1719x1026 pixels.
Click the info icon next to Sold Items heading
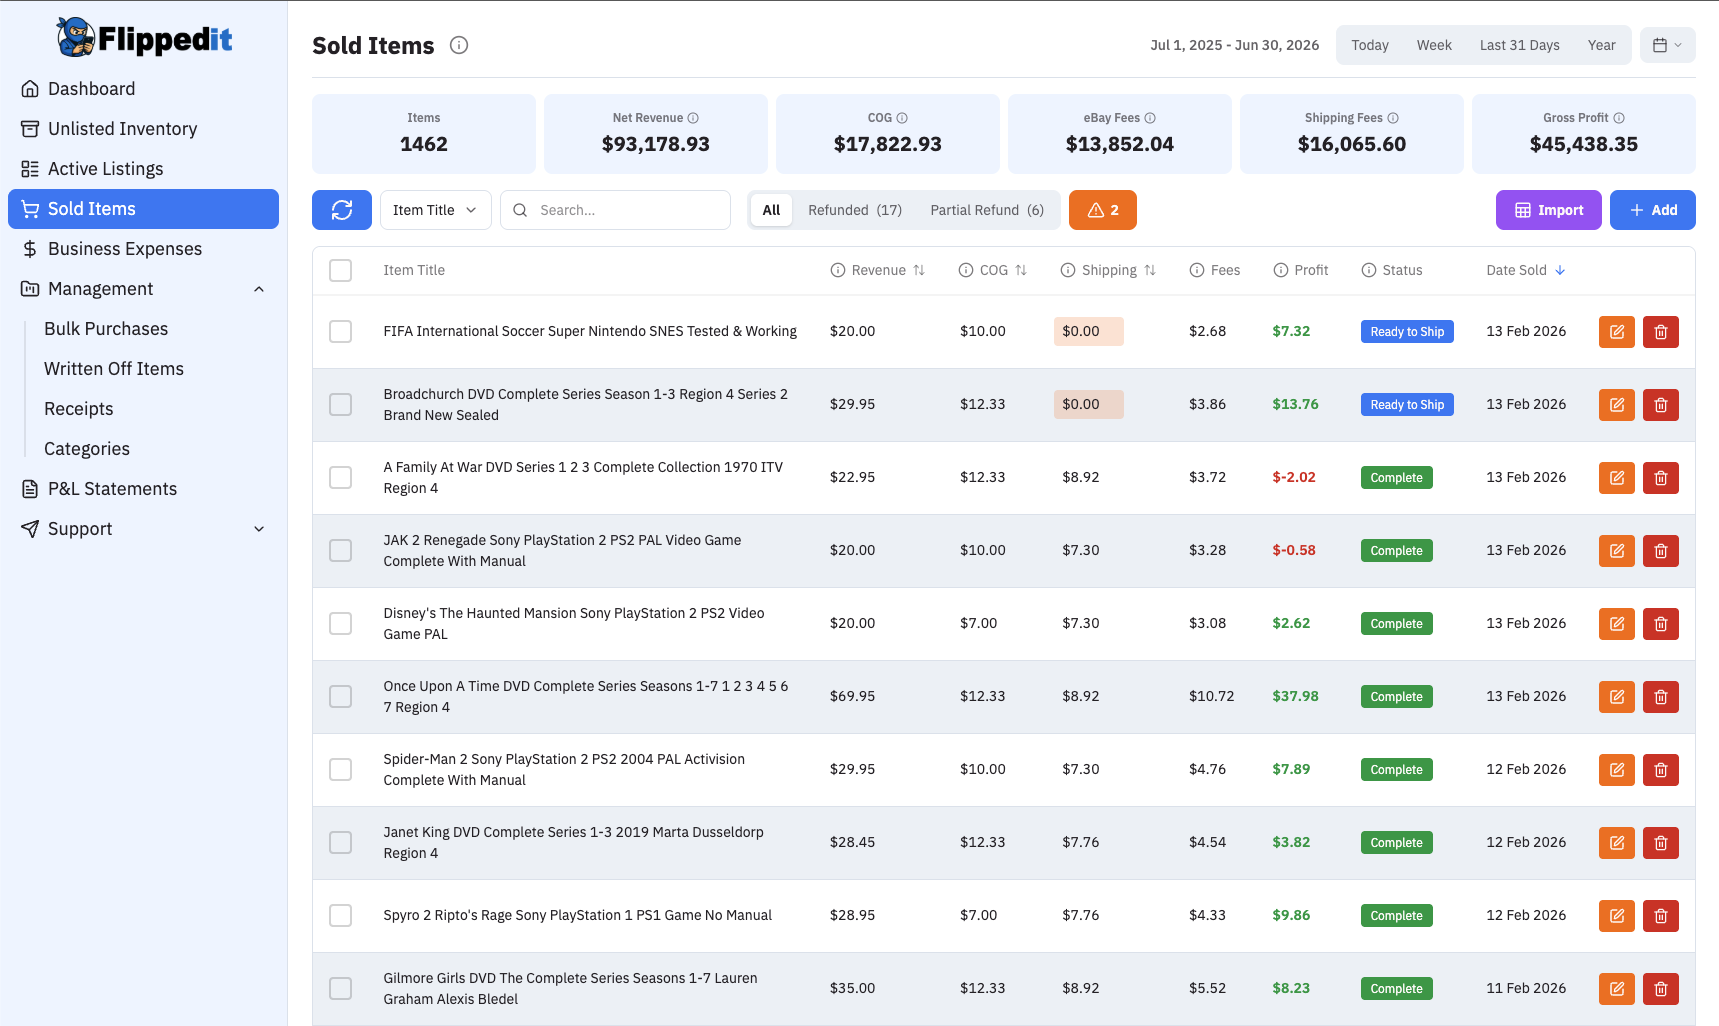(458, 44)
